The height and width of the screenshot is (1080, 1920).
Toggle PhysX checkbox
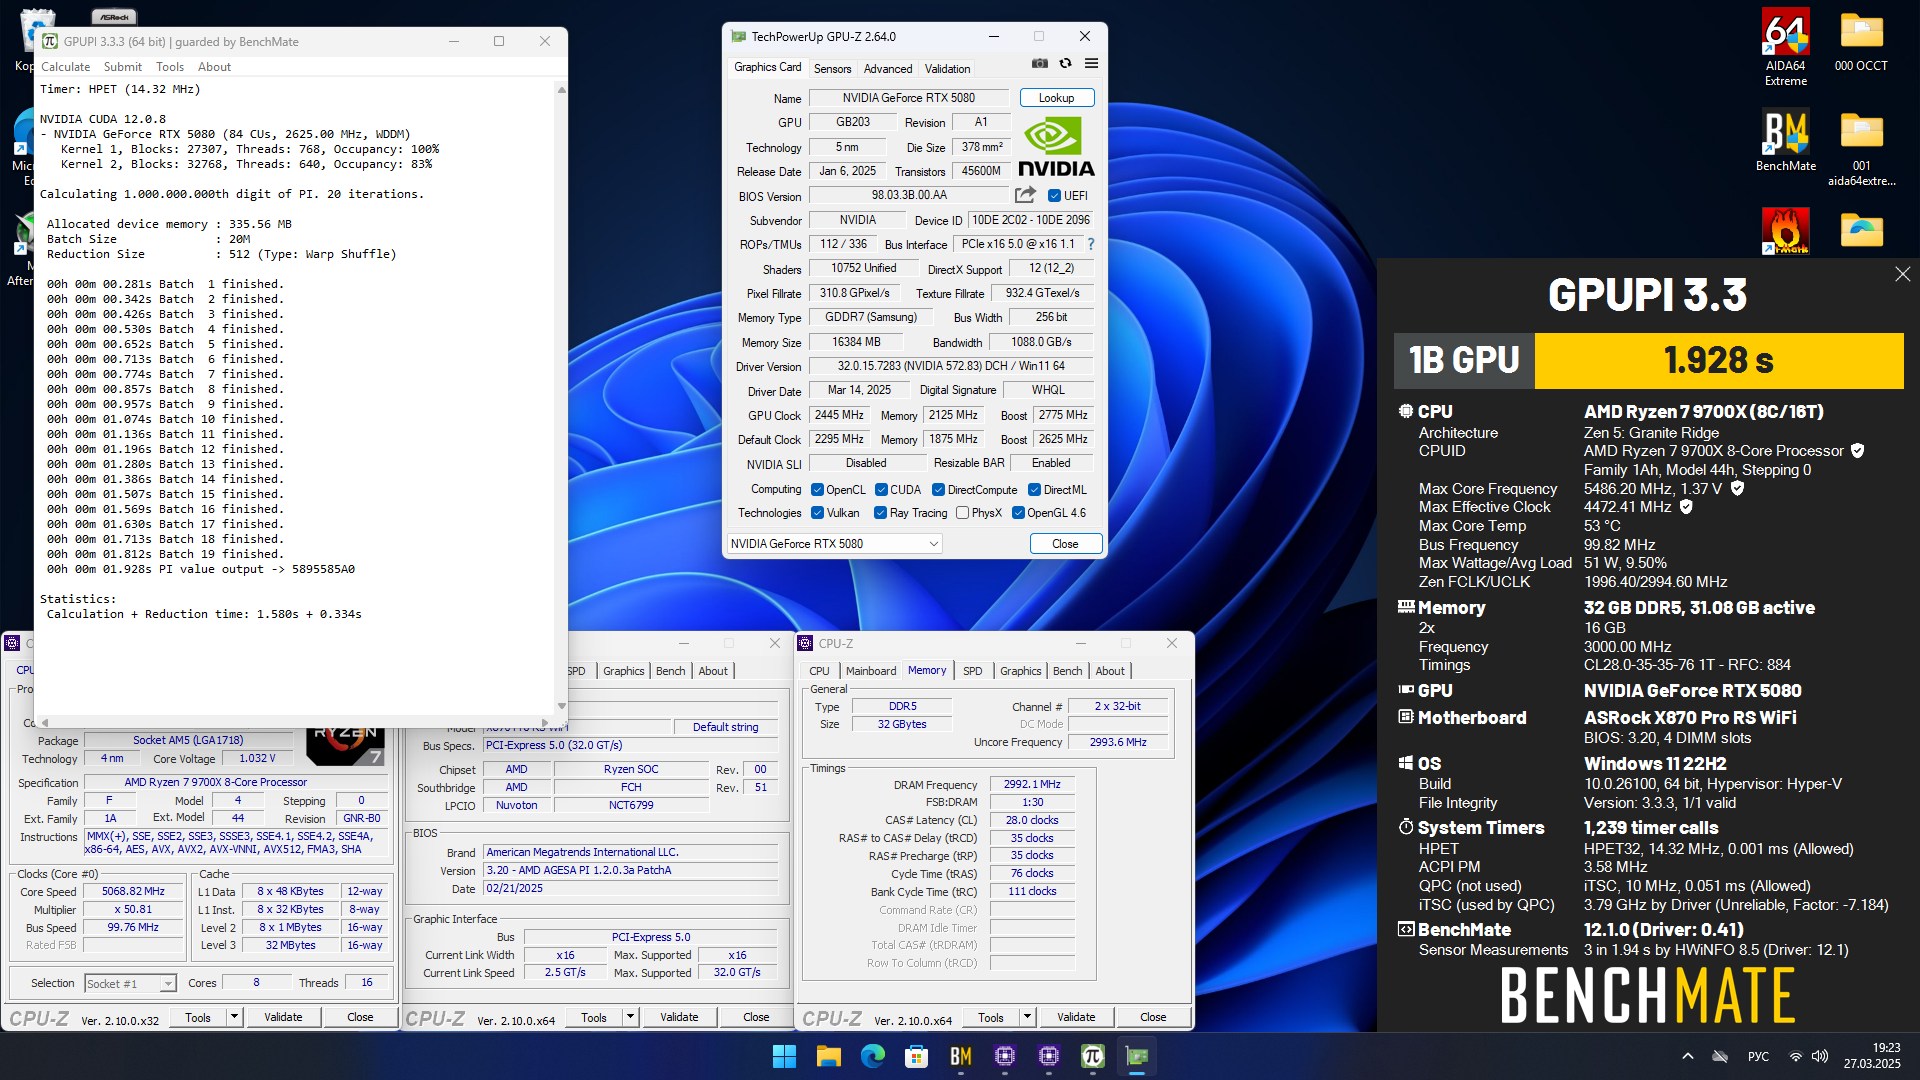click(x=962, y=513)
